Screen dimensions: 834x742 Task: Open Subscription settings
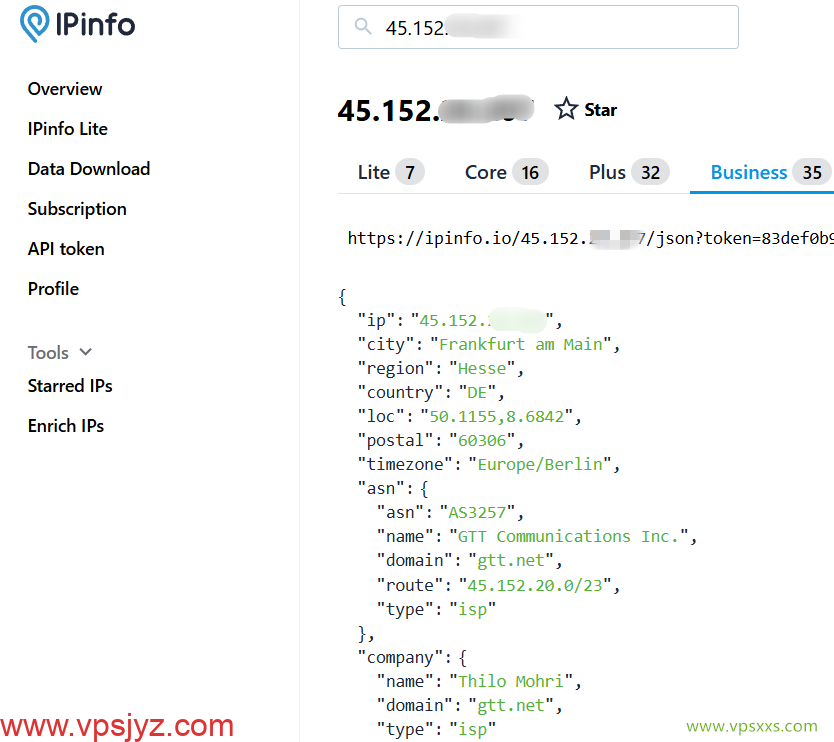(x=77, y=209)
